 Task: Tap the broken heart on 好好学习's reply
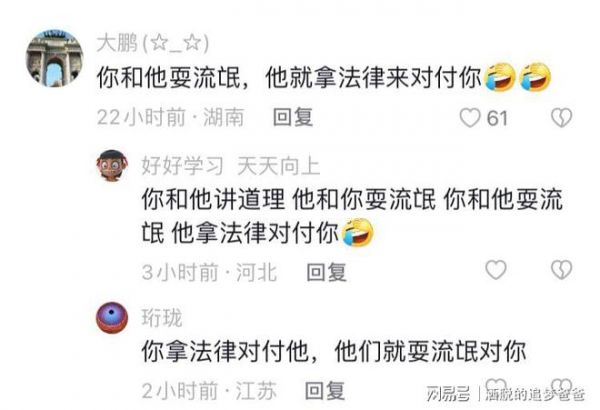pos(561,270)
